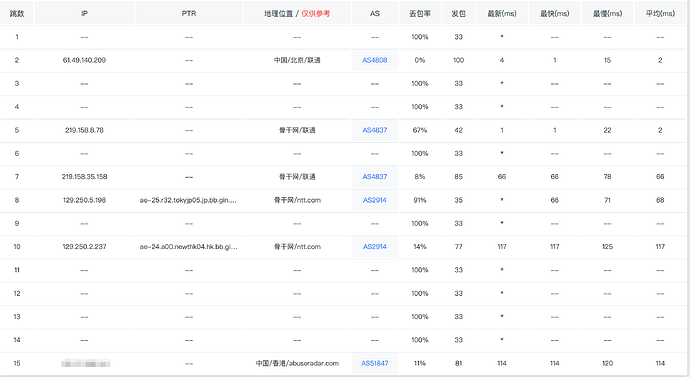The width and height of the screenshot is (690, 377).
Task: Click hop number 12 cell
Action: [x=17, y=293]
